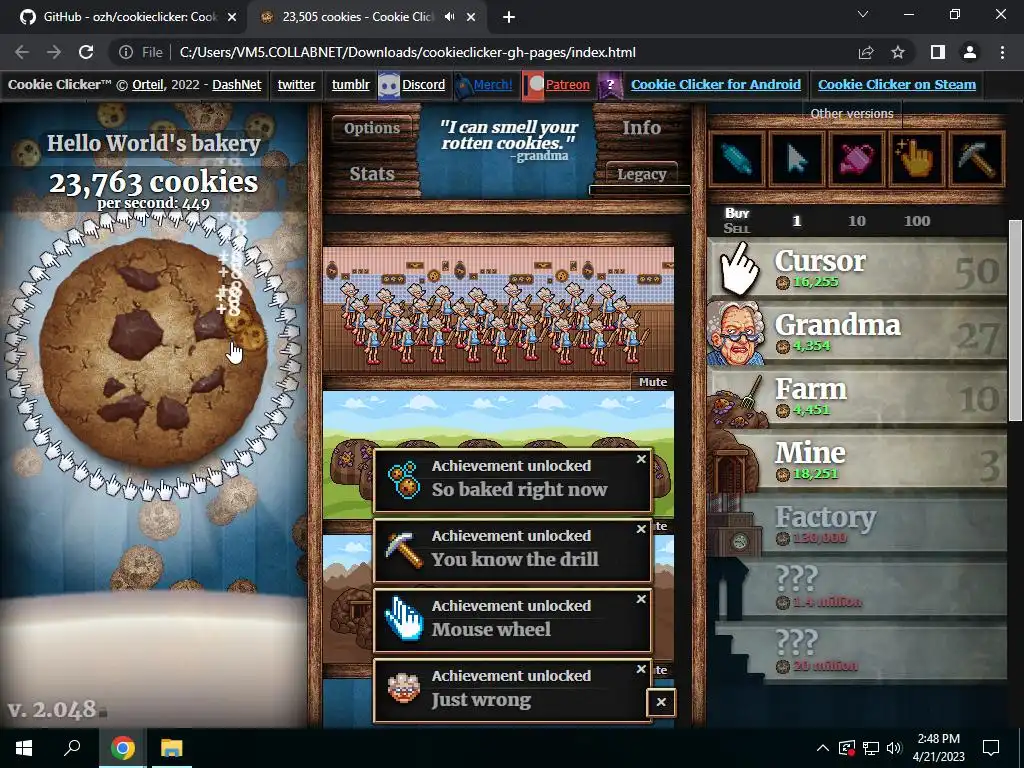Open the Patreon link

click(x=568, y=84)
